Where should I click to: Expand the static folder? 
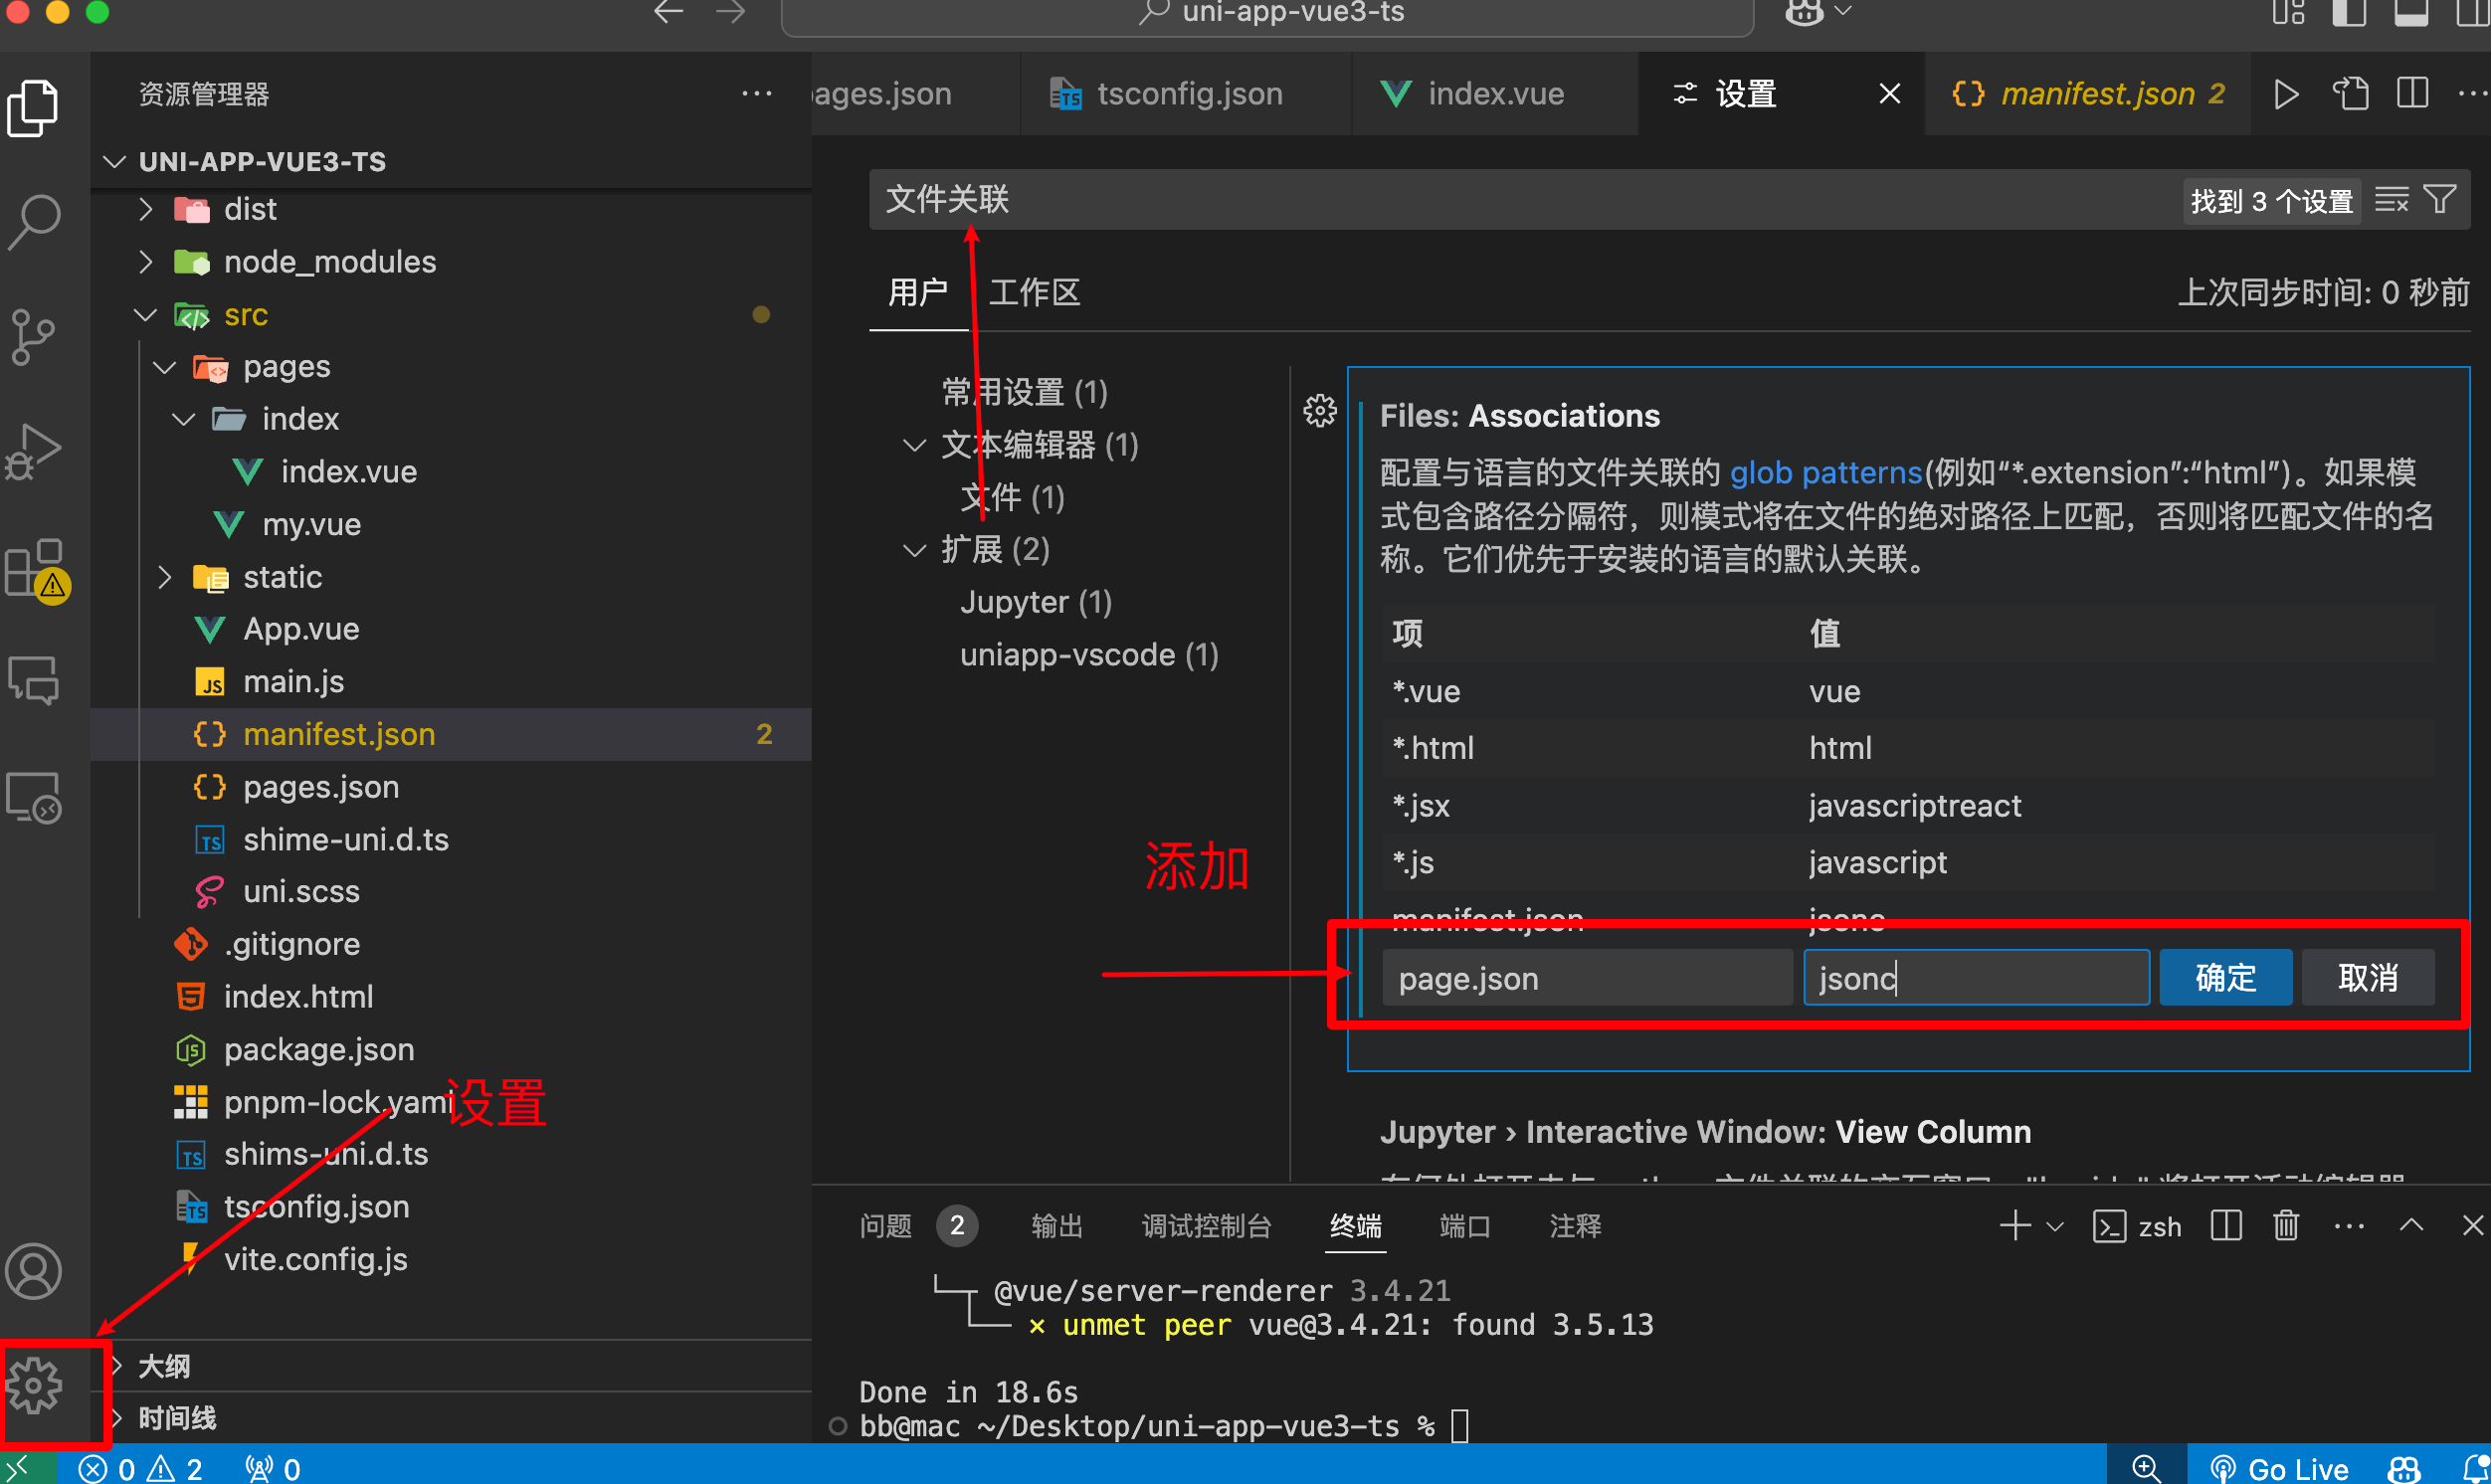165,577
